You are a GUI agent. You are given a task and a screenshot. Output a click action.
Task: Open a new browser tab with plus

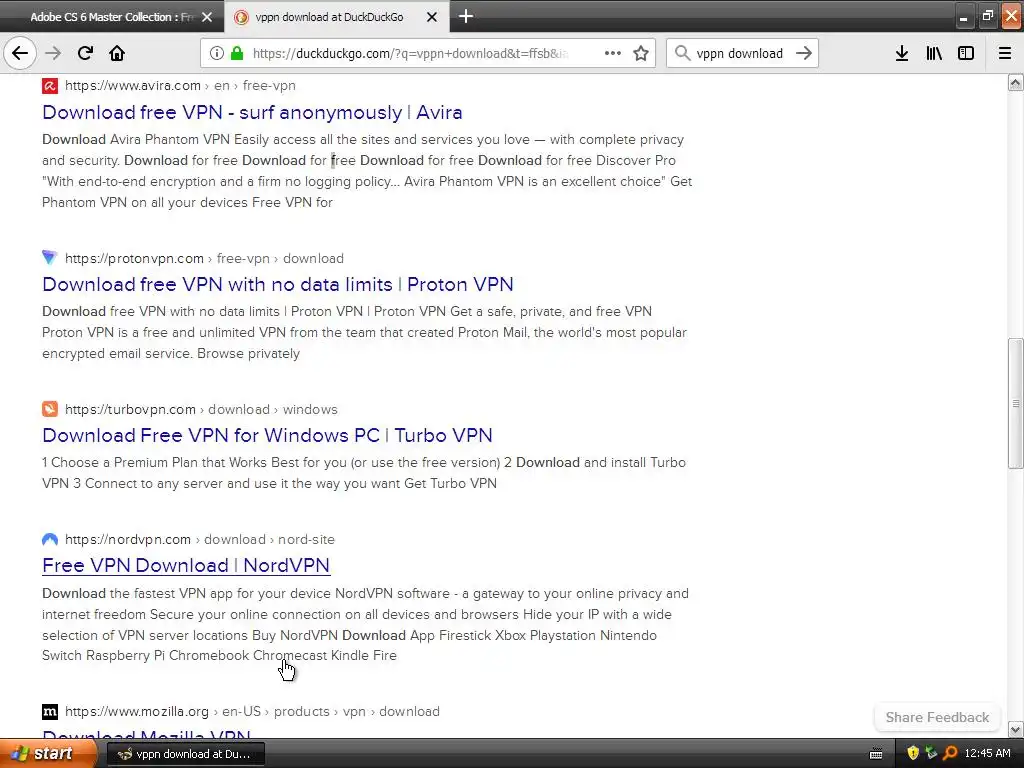pos(466,16)
